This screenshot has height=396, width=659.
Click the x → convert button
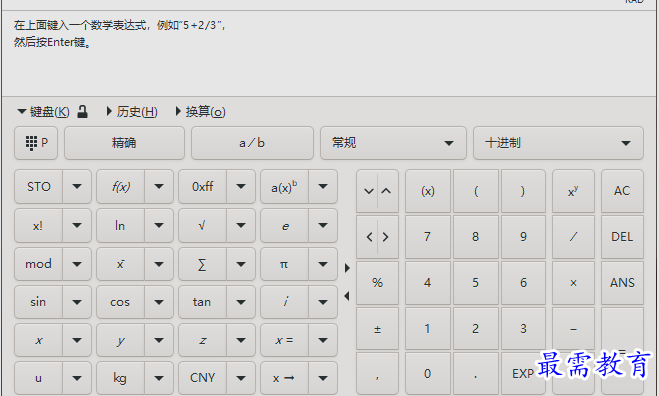(285, 378)
